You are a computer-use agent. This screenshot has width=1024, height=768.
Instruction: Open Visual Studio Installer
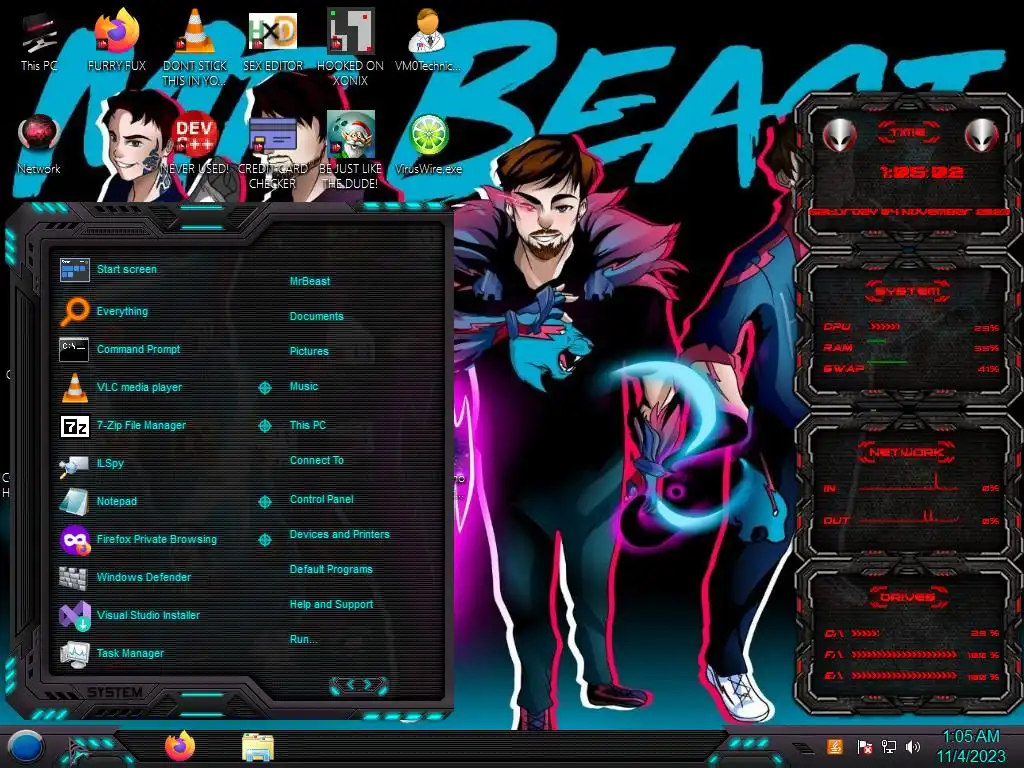129,615
